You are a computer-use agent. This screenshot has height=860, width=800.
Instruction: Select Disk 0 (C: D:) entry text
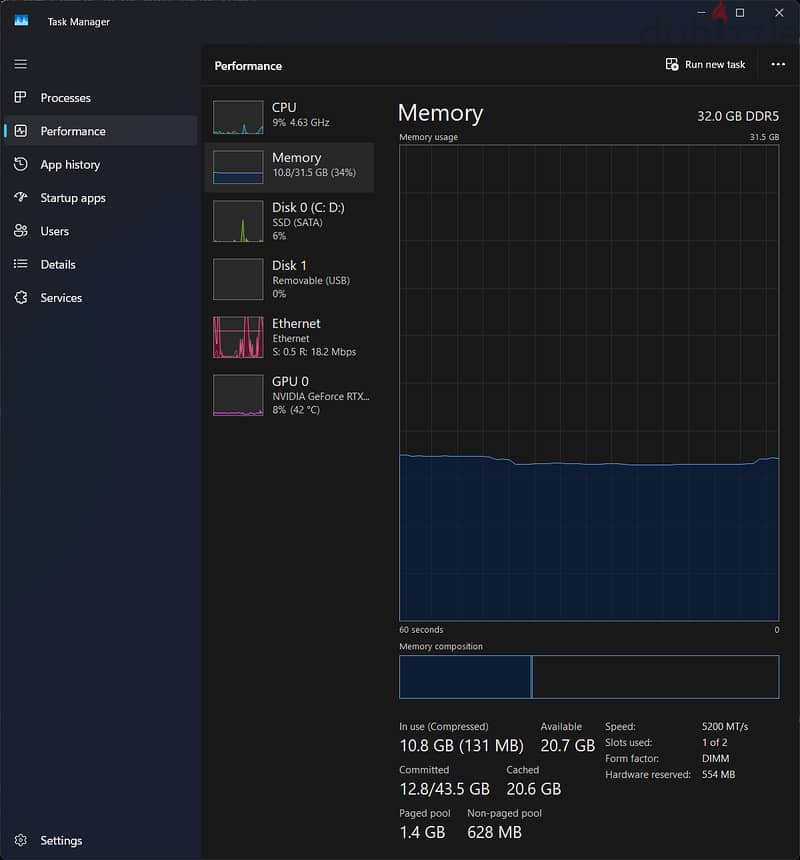(x=308, y=221)
